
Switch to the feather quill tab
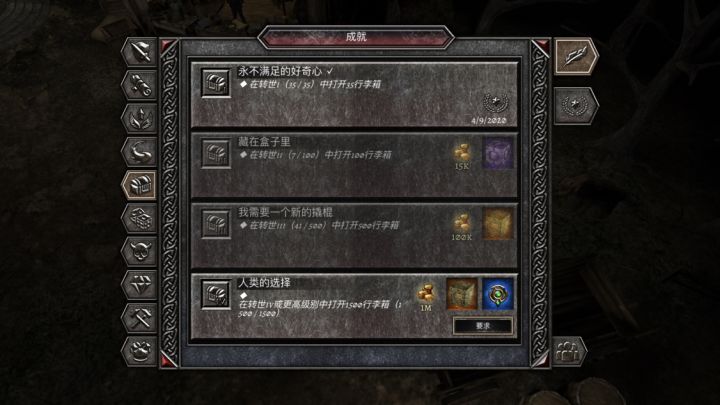coord(576,56)
